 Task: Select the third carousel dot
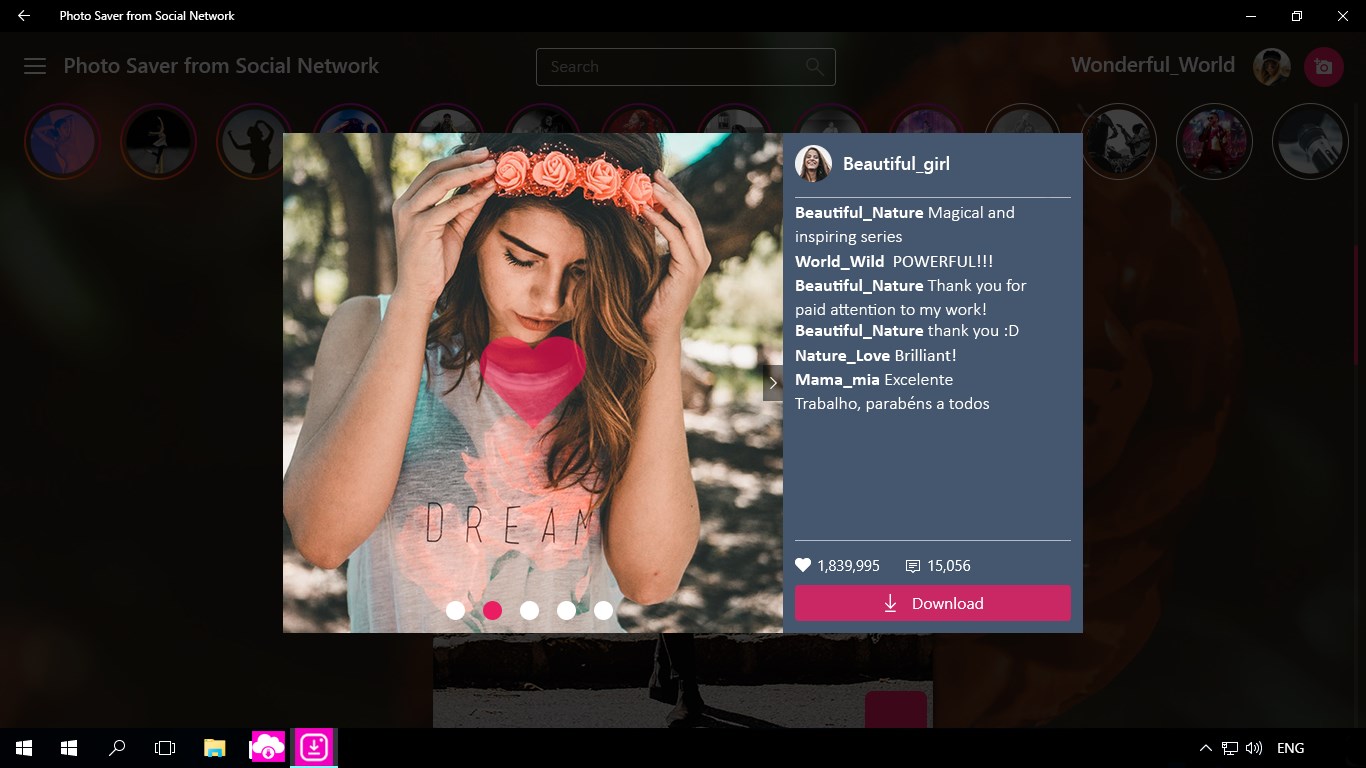530,610
